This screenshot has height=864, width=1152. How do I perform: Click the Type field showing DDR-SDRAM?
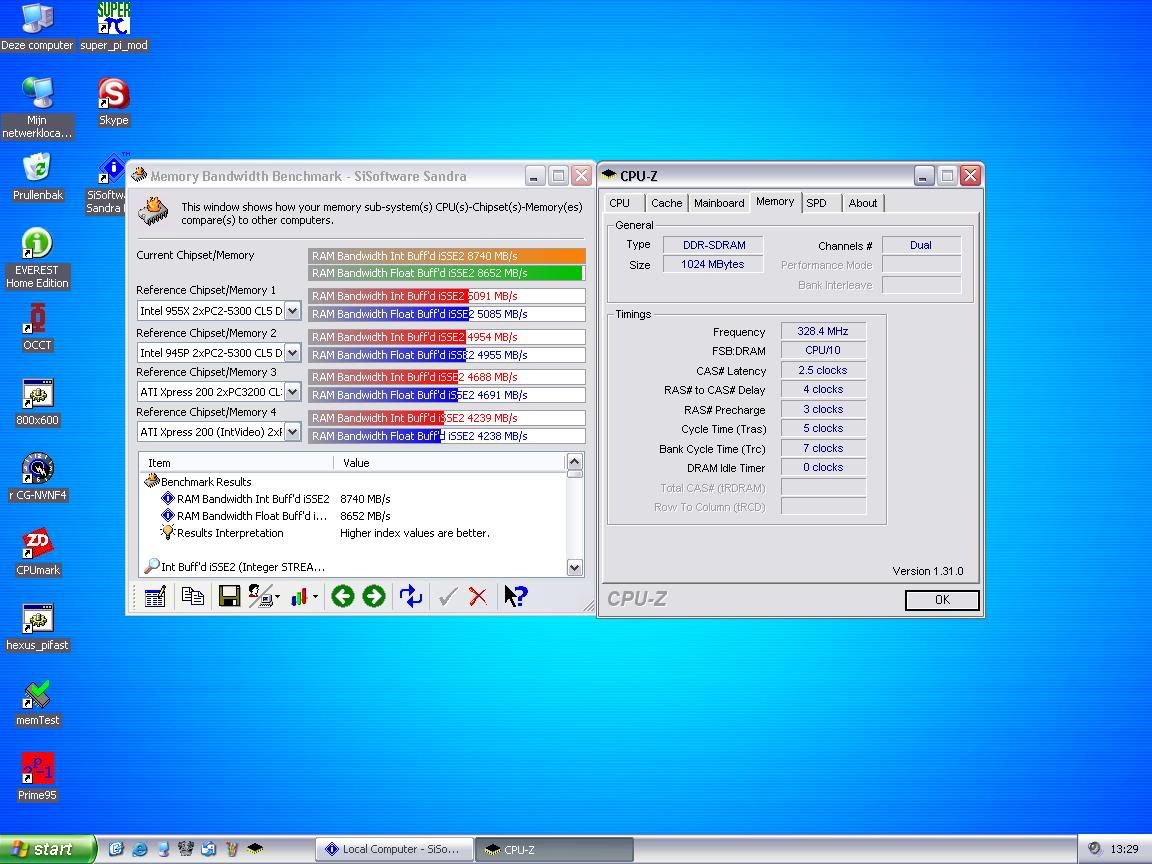pyautogui.click(x=713, y=245)
